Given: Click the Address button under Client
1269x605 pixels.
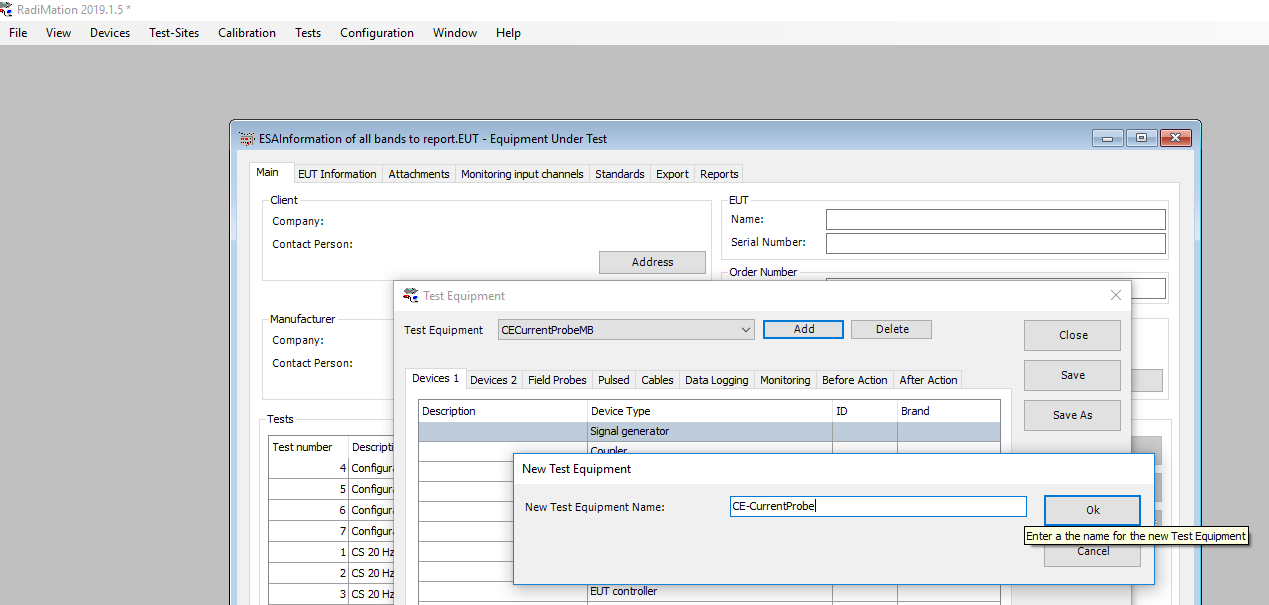Looking at the screenshot, I should 652,262.
